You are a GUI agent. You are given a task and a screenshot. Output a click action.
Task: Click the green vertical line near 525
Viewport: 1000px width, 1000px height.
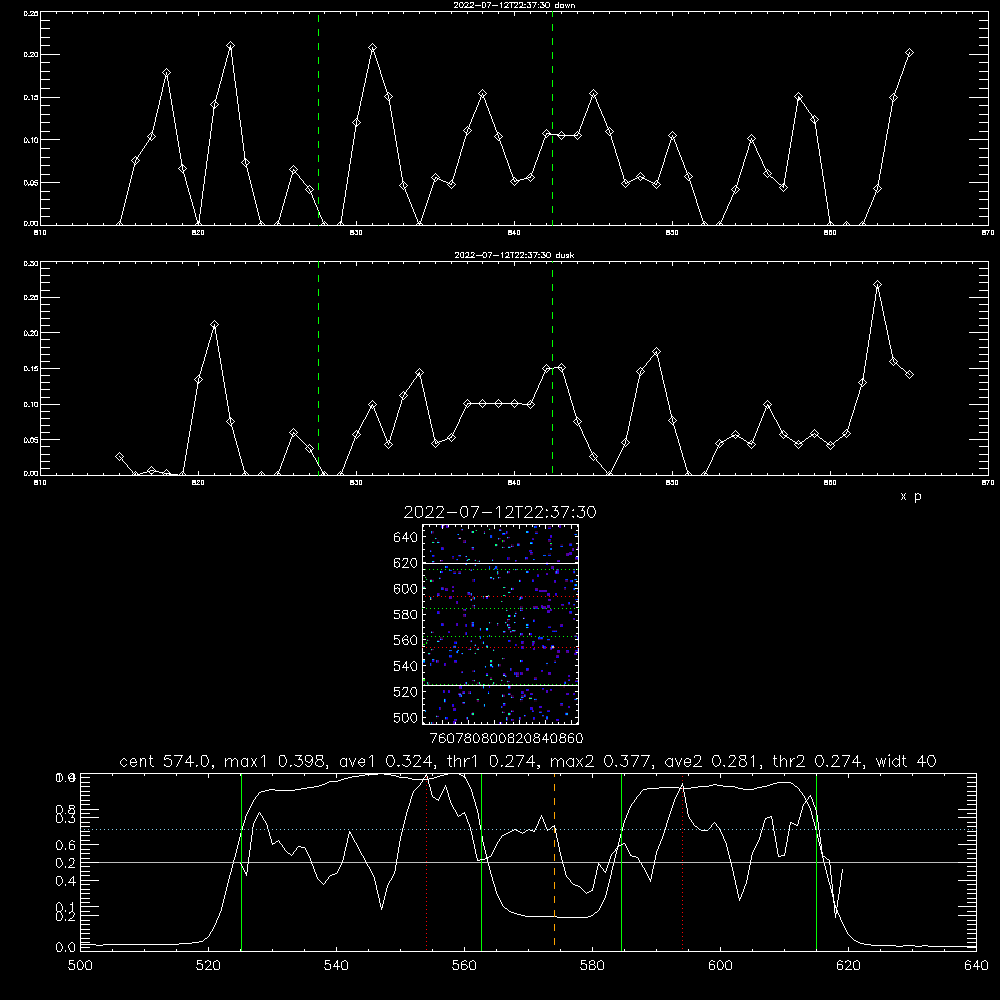pos(241,861)
